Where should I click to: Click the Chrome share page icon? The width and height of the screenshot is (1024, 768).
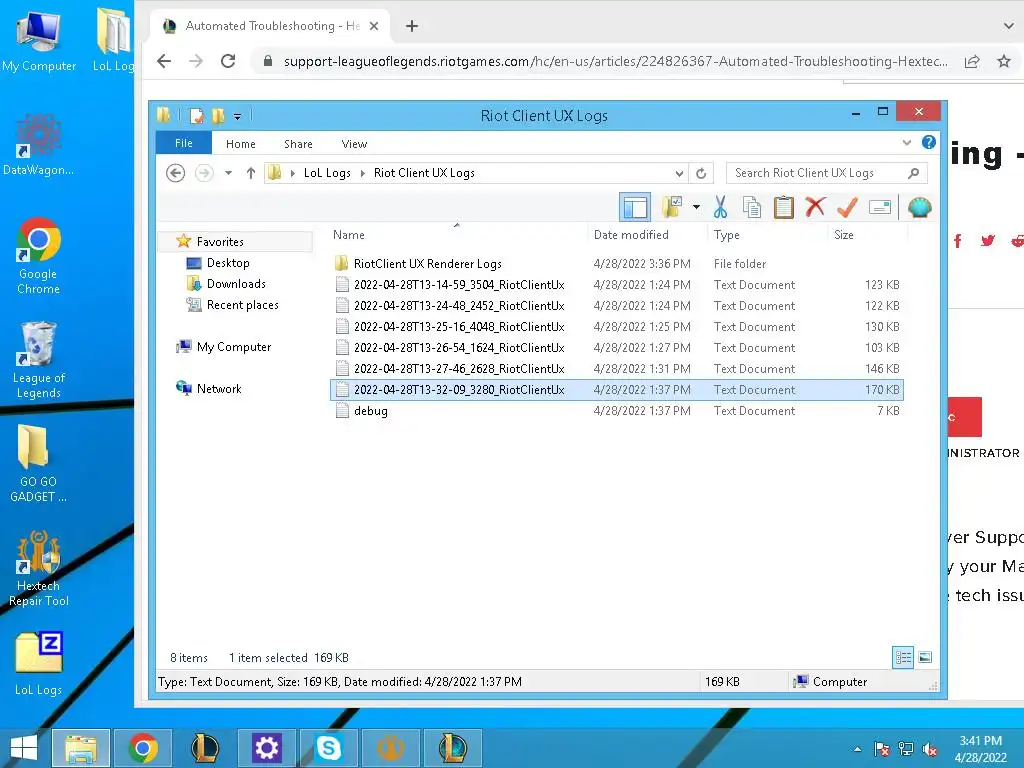(972, 61)
